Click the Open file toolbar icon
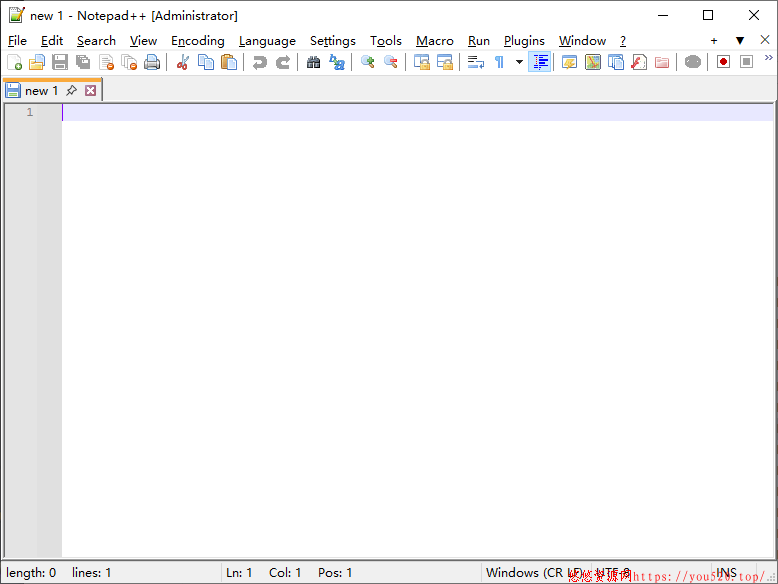Viewport: 778px width, 584px height. tap(37, 63)
